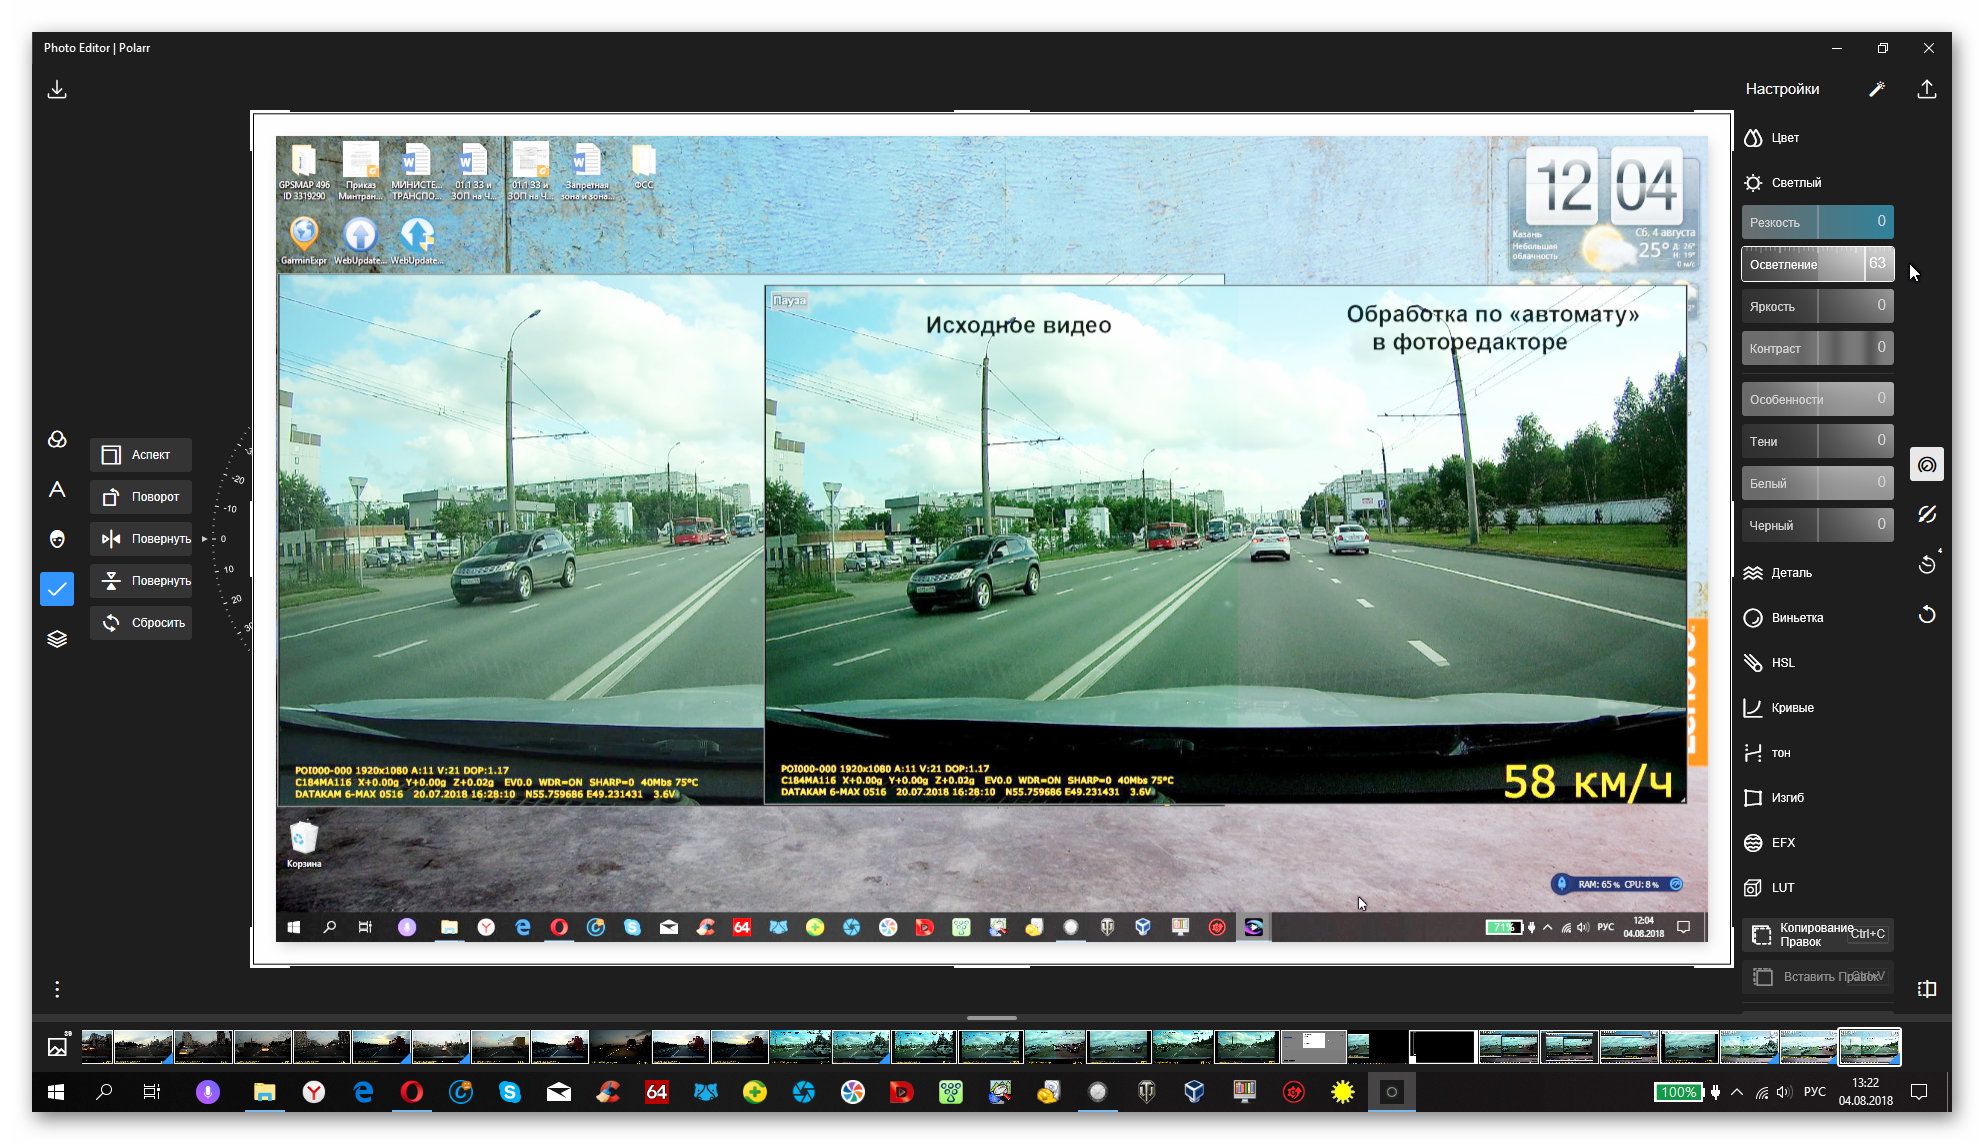Open the filters overlapping circles tool
Screen dimensions: 1984x1144
pos(57,440)
